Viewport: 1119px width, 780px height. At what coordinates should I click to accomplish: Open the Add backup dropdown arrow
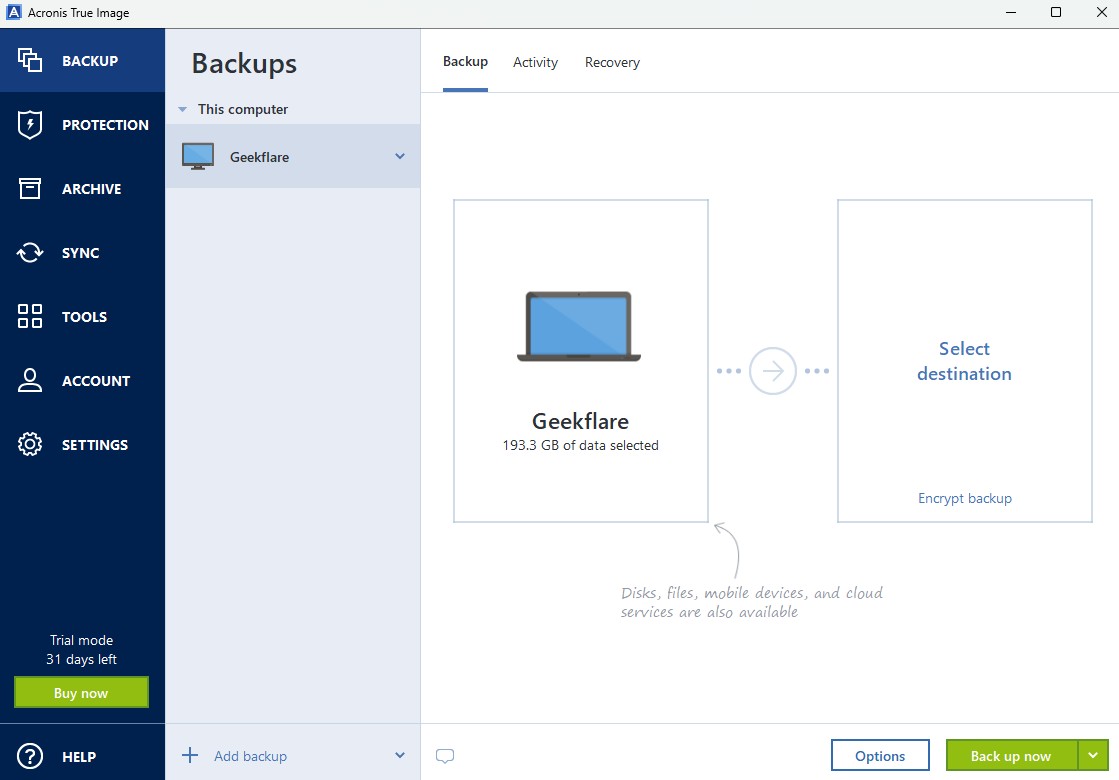[x=400, y=755]
